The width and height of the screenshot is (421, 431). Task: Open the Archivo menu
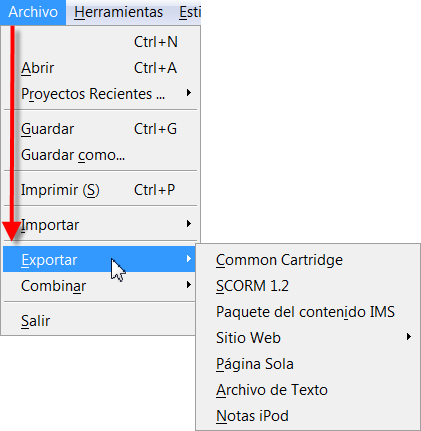(33, 12)
